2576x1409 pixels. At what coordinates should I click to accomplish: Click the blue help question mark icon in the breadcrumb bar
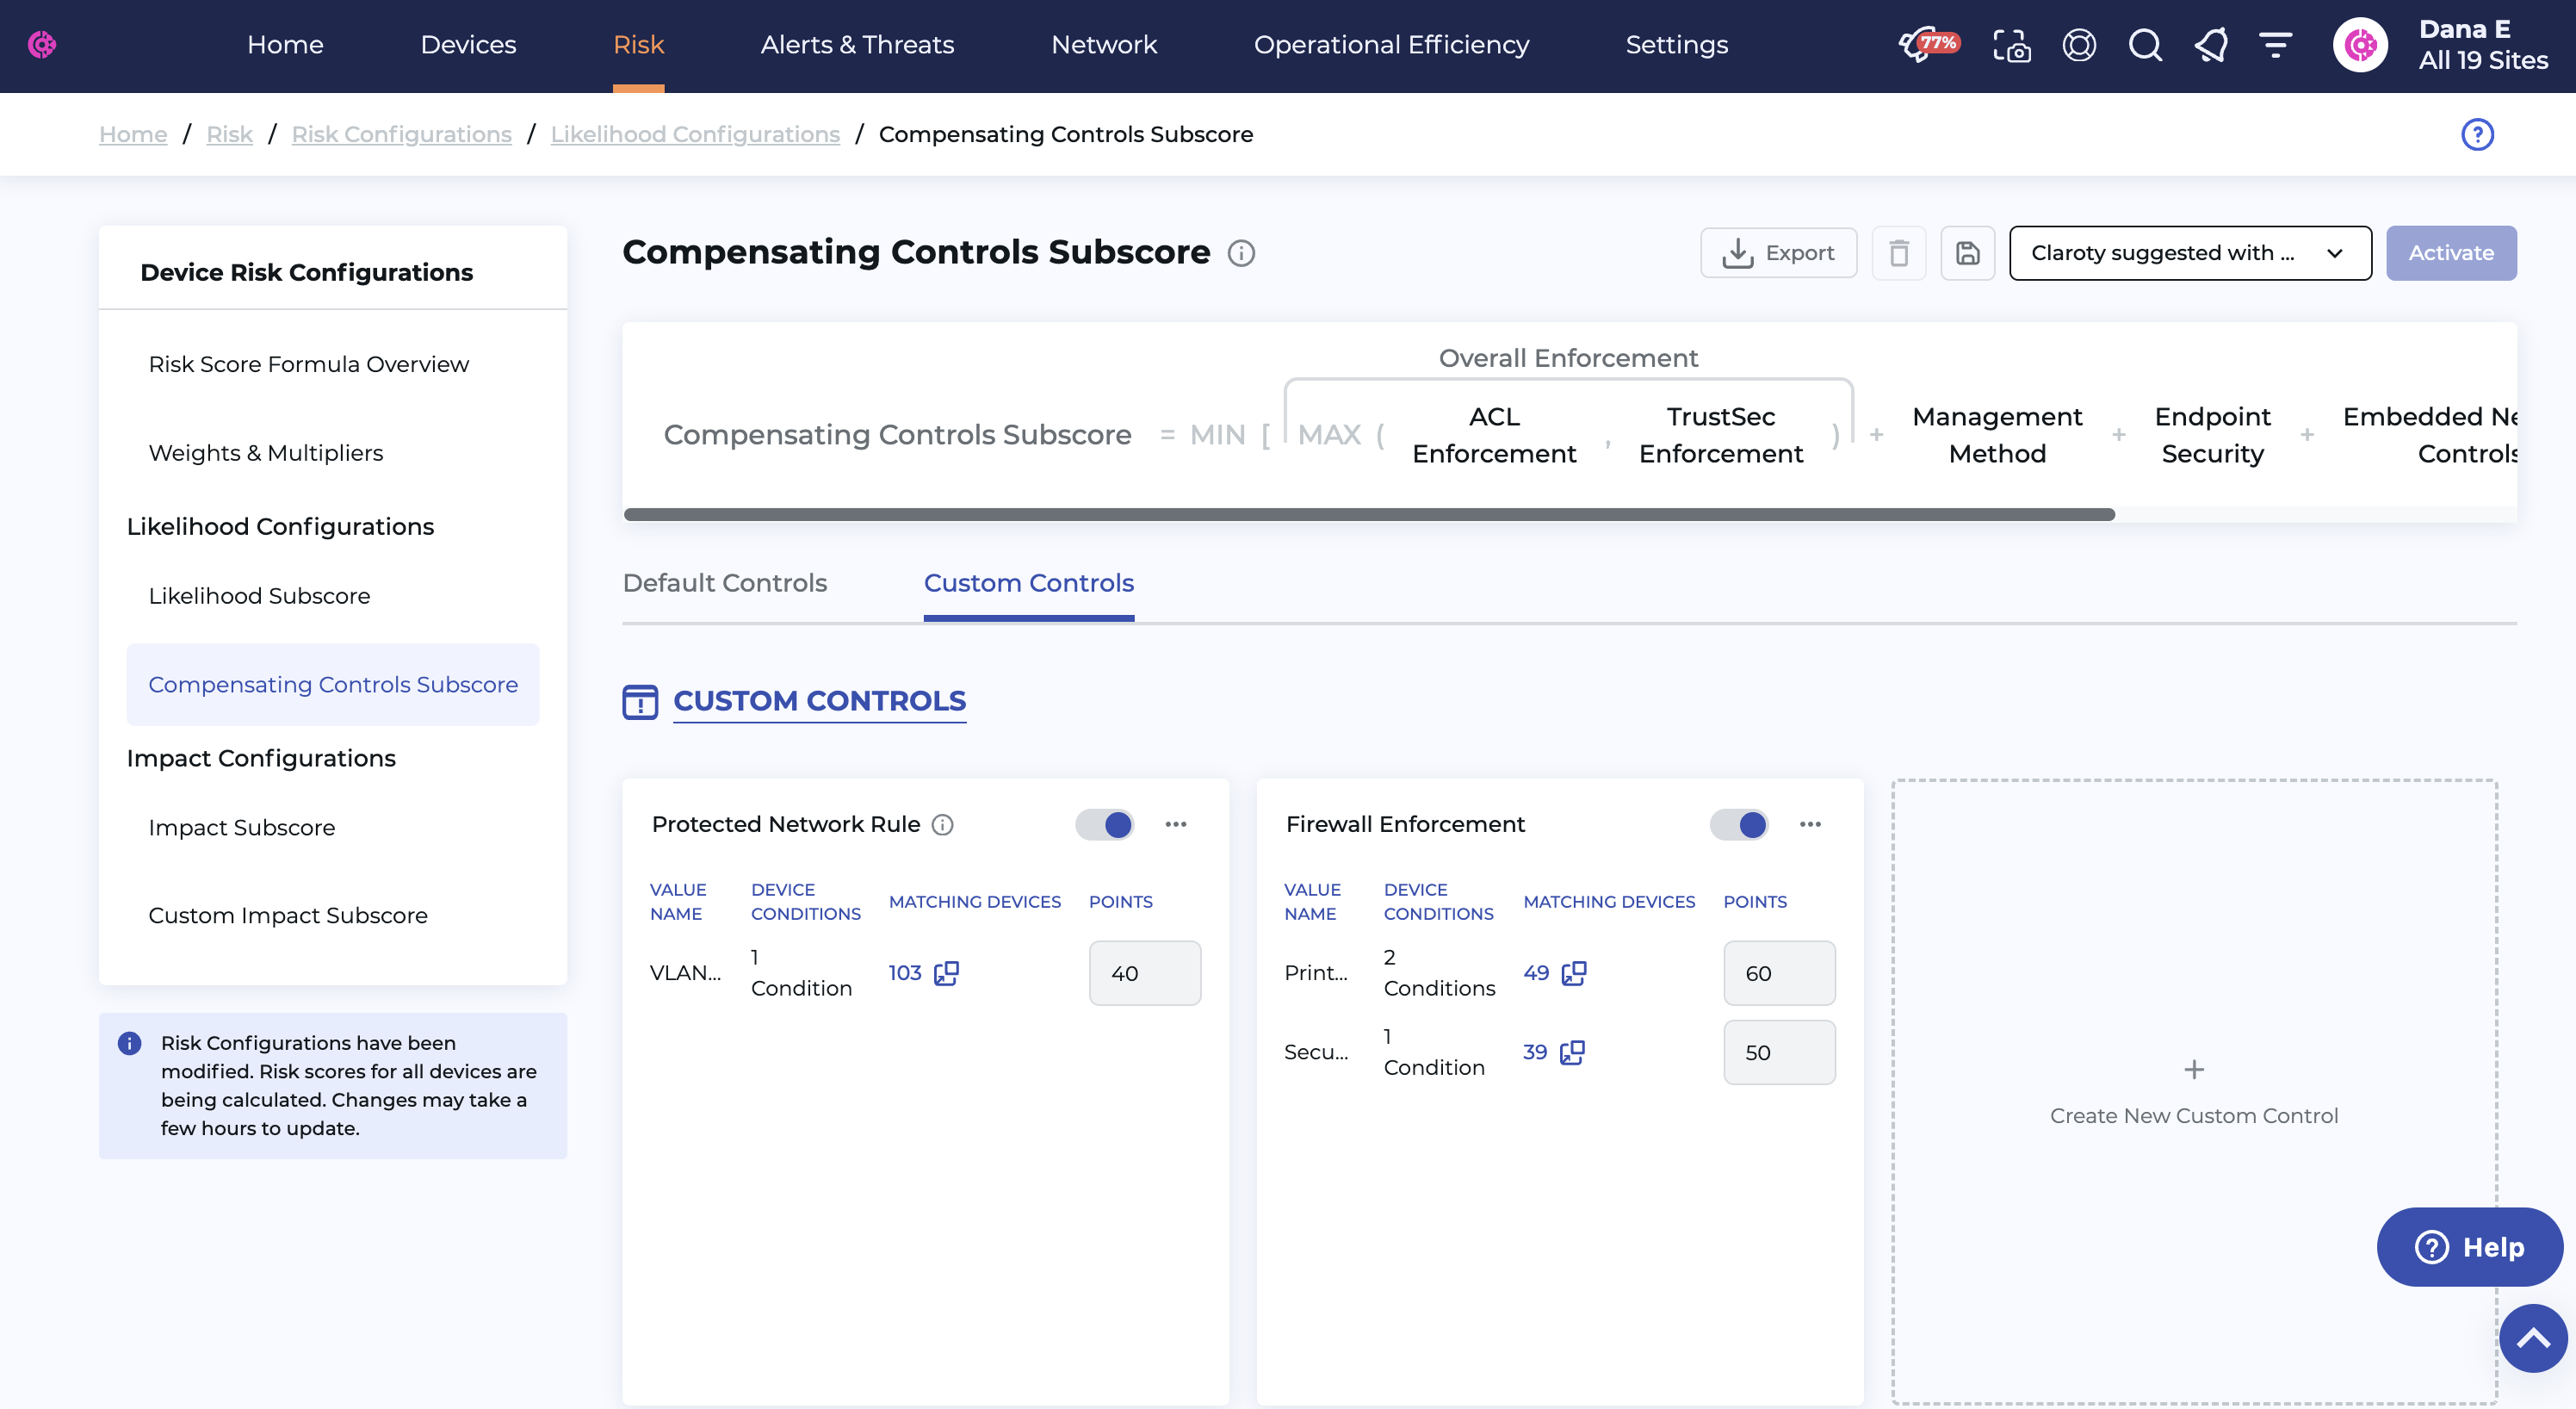tap(2476, 134)
